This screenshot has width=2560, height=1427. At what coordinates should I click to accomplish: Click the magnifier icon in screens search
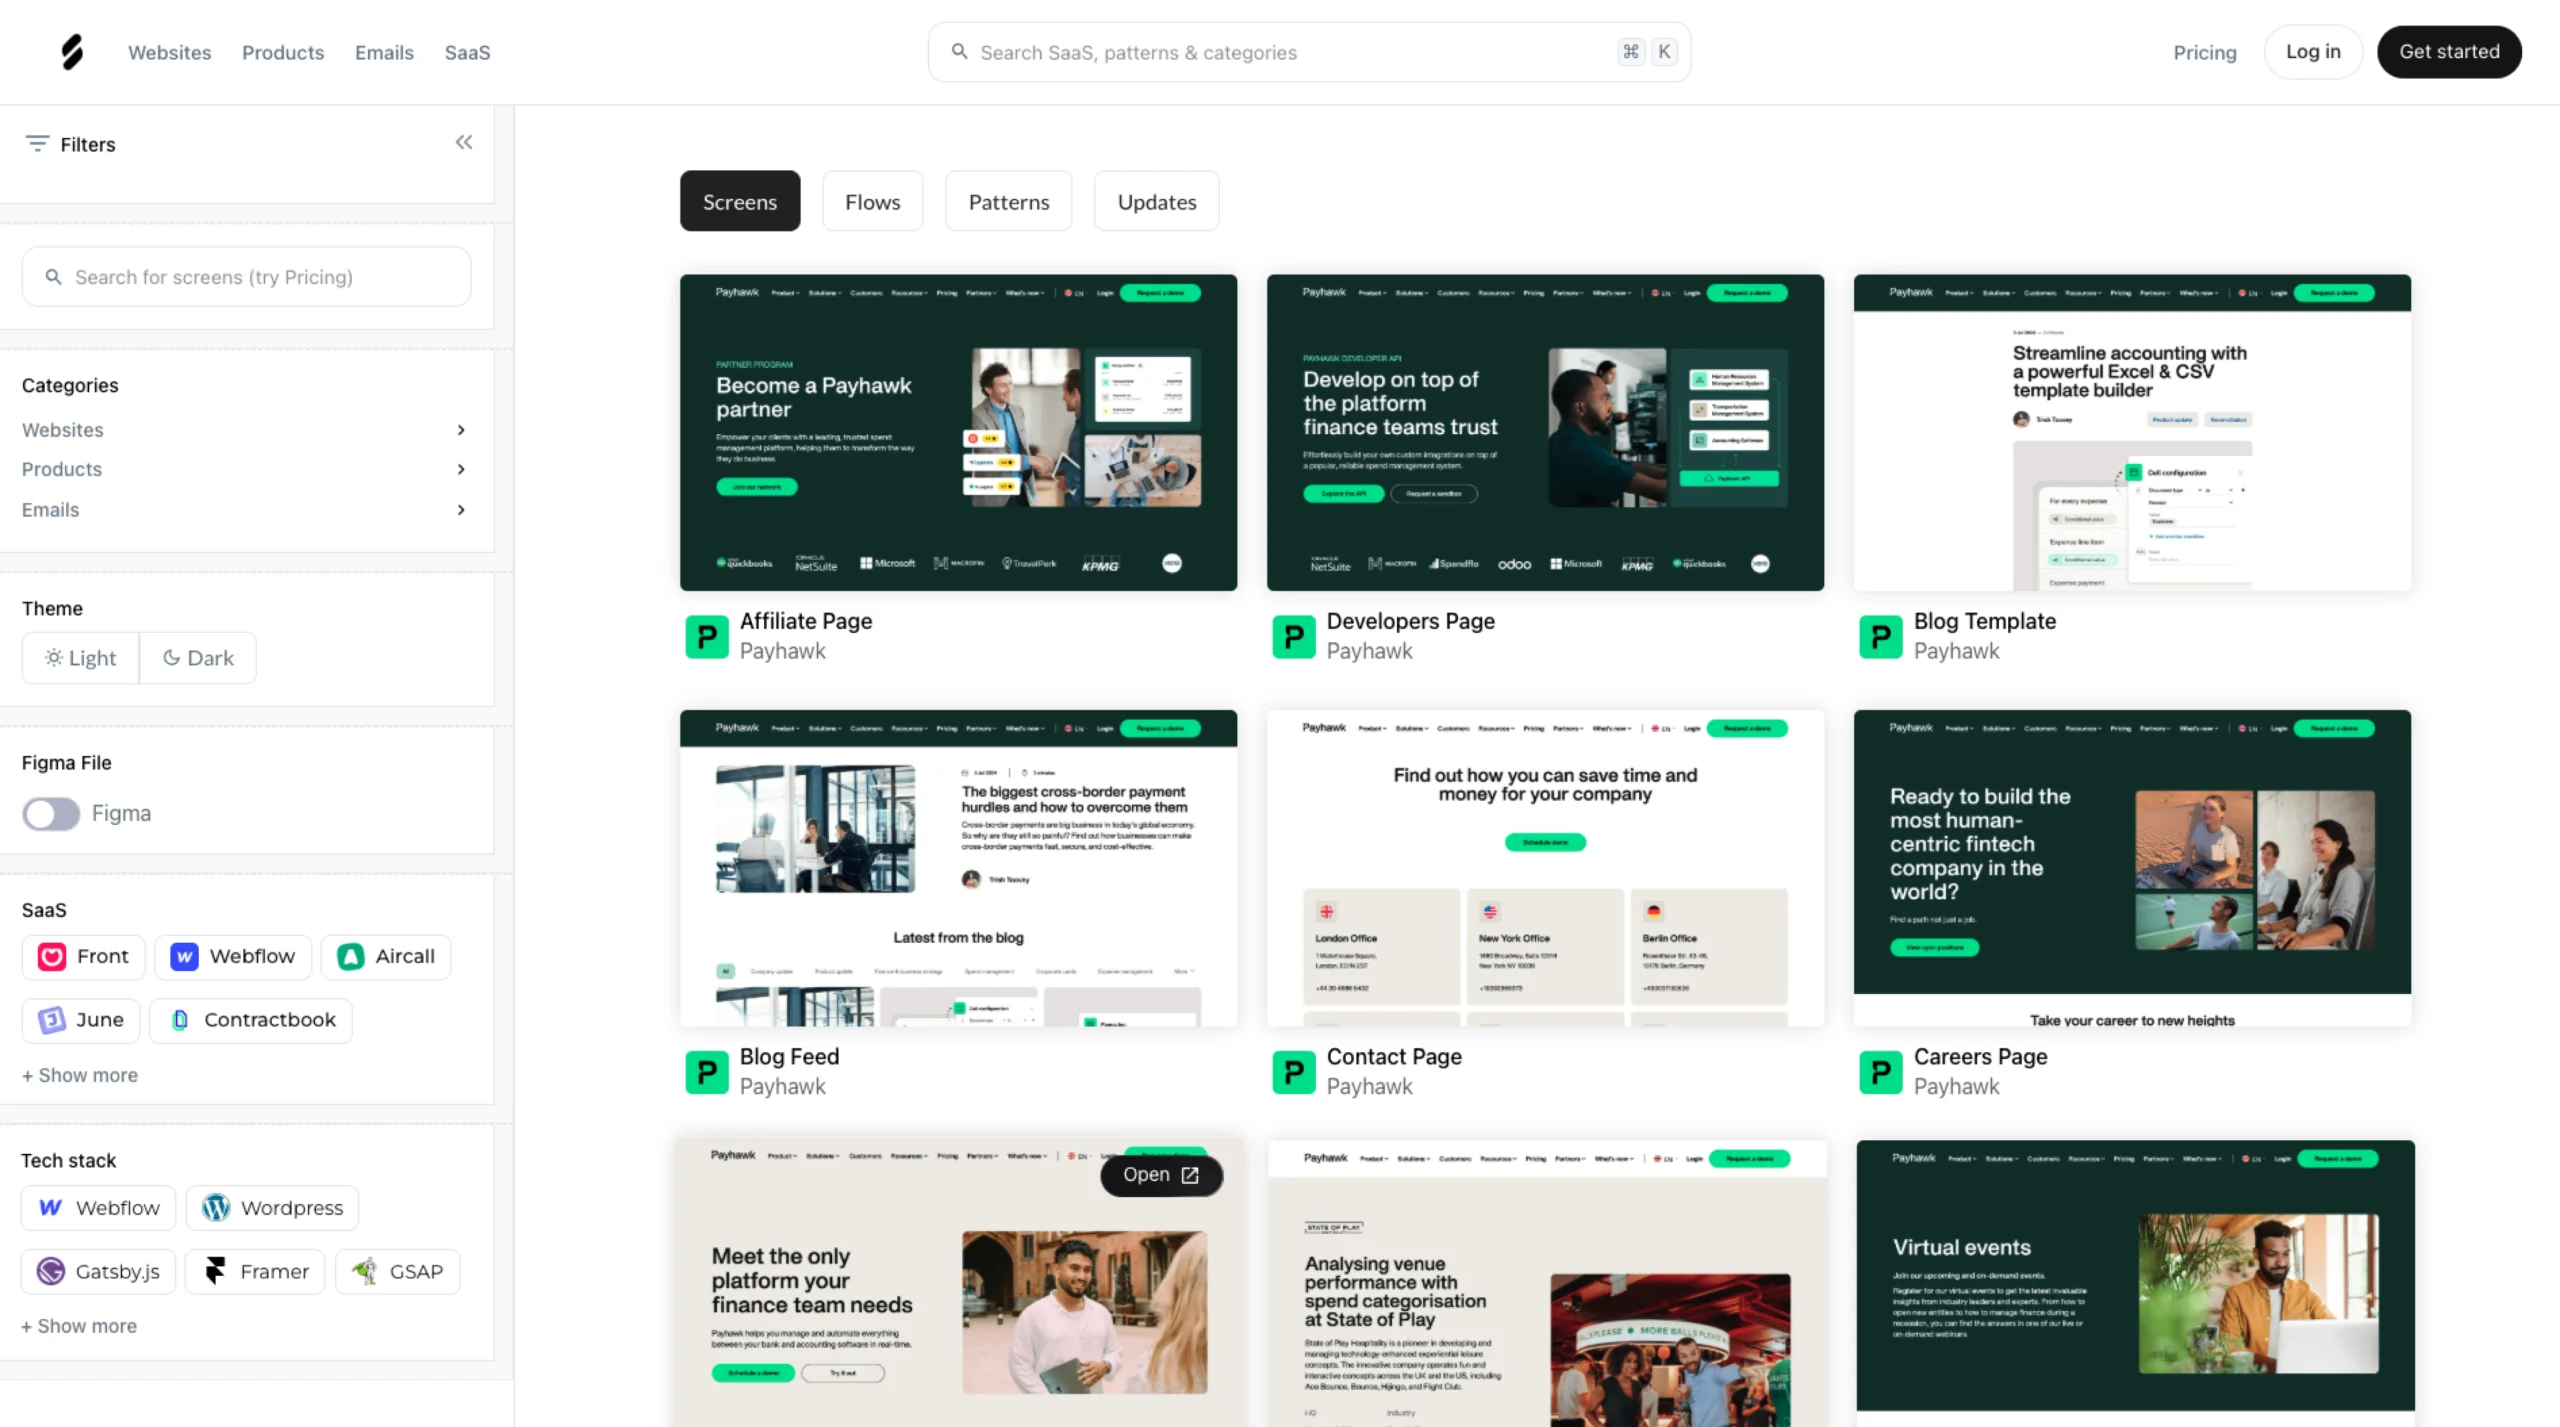click(54, 277)
